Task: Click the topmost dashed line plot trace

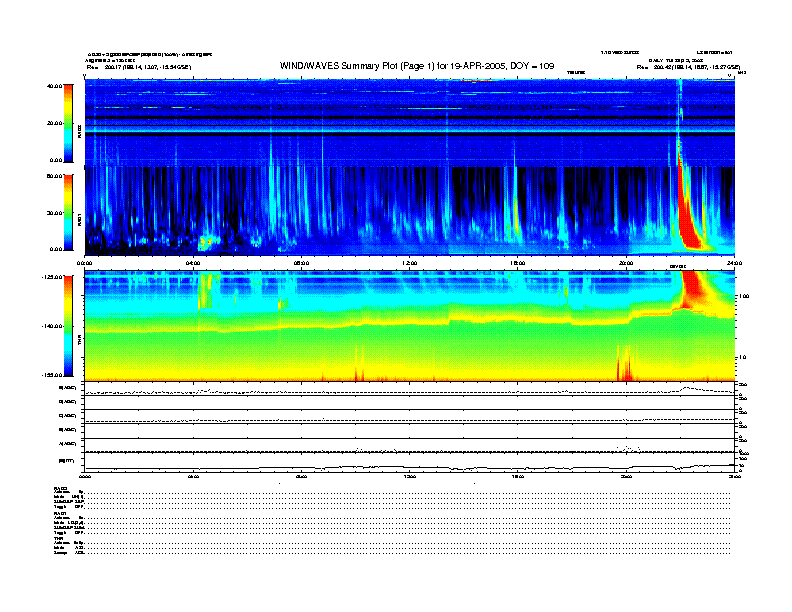Action: click(x=410, y=391)
